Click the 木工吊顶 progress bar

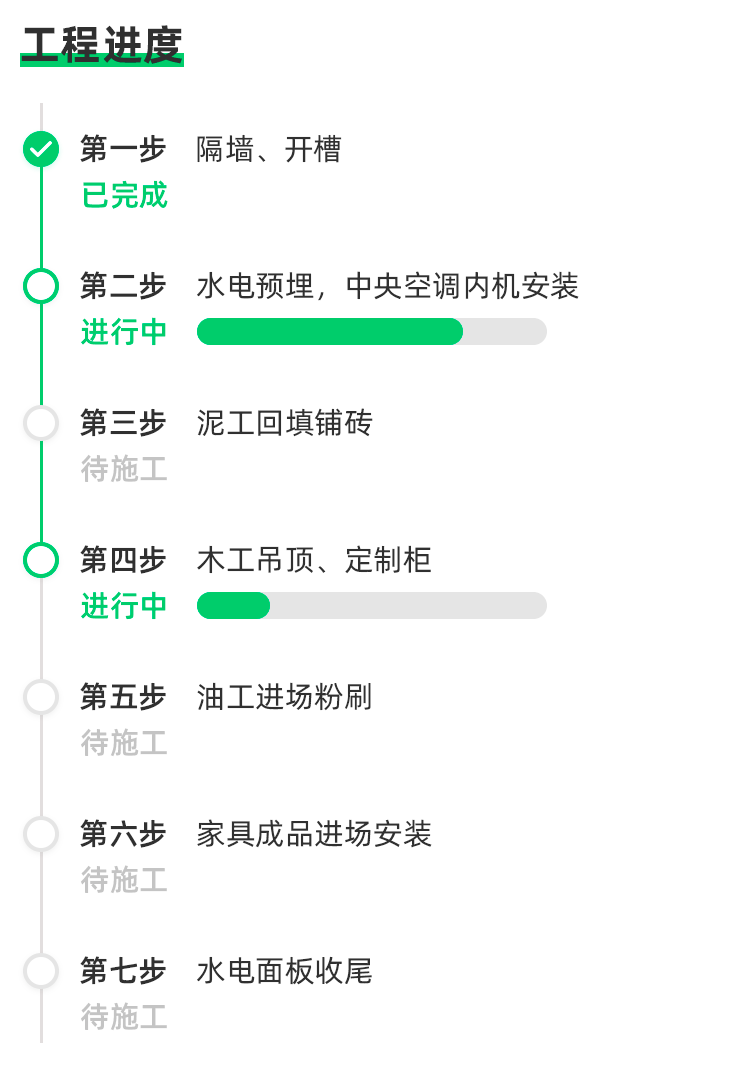372,606
